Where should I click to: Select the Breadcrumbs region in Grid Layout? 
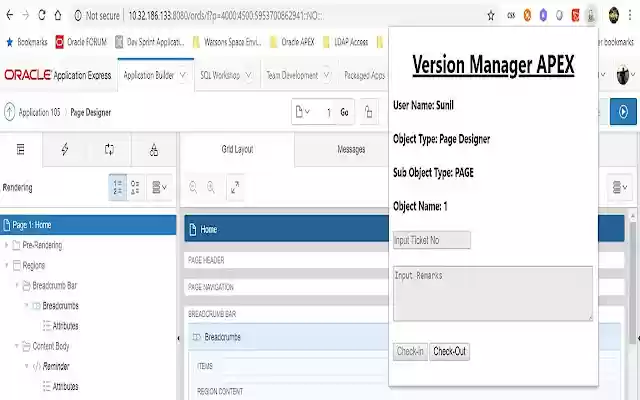[289, 337]
